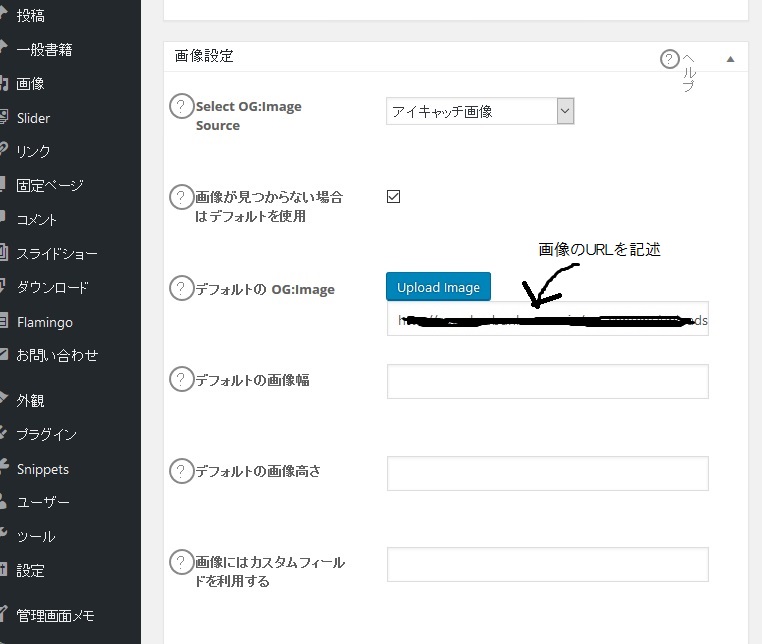Click the デフォルトの画像幅 input field
The height and width of the screenshot is (644, 762).
pos(547,381)
